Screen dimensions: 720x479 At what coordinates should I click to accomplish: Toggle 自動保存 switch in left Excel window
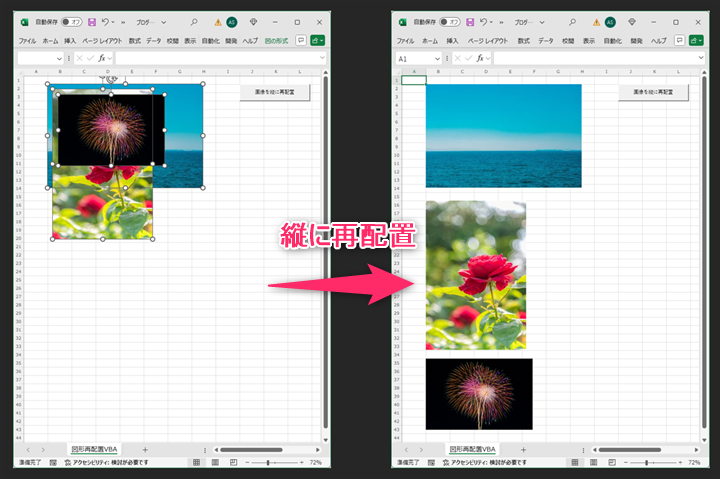pos(71,21)
